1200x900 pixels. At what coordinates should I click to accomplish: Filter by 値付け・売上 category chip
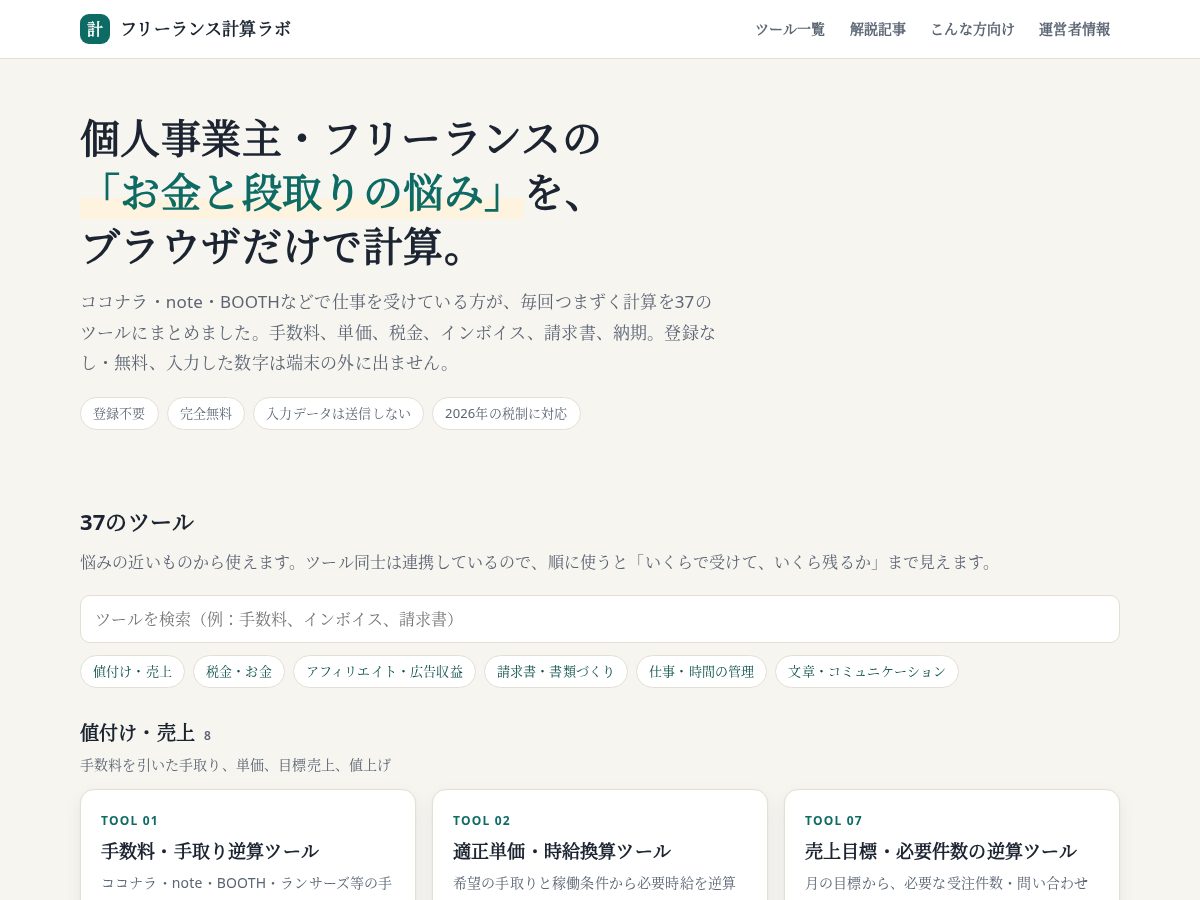pos(132,671)
